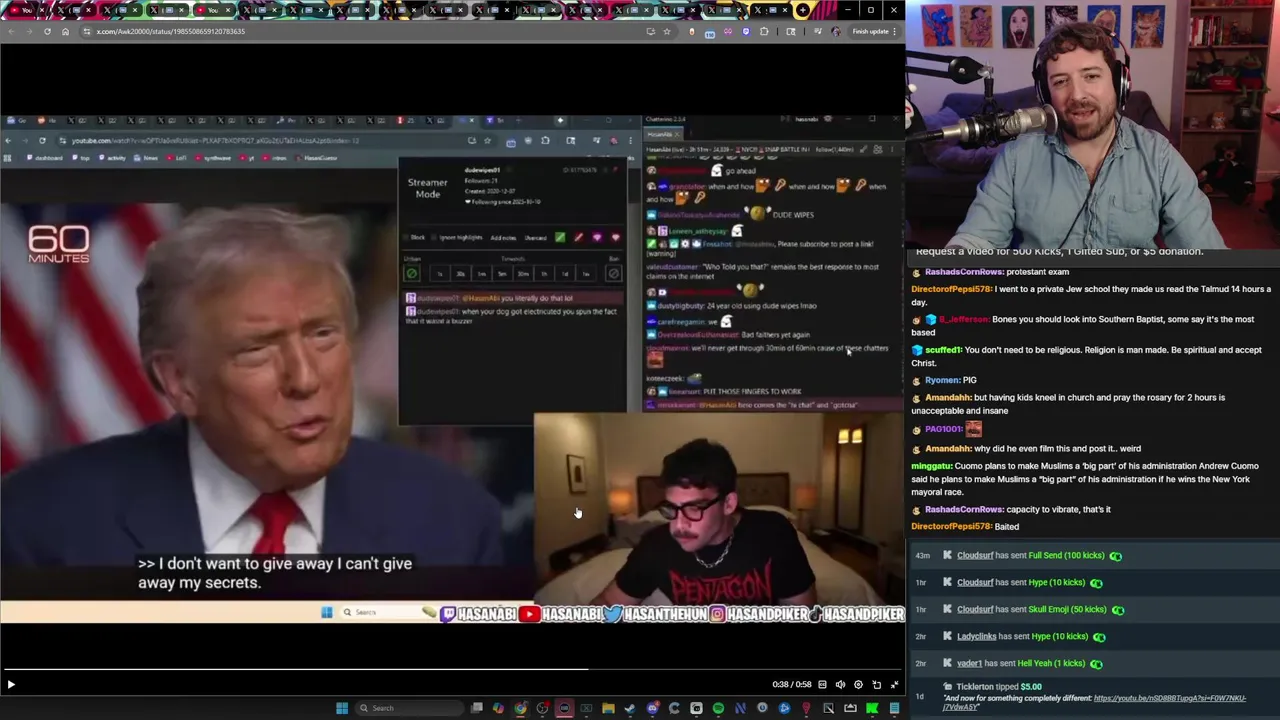Seek using the video progress bar
The image size is (1280, 720).
tap(452, 669)
